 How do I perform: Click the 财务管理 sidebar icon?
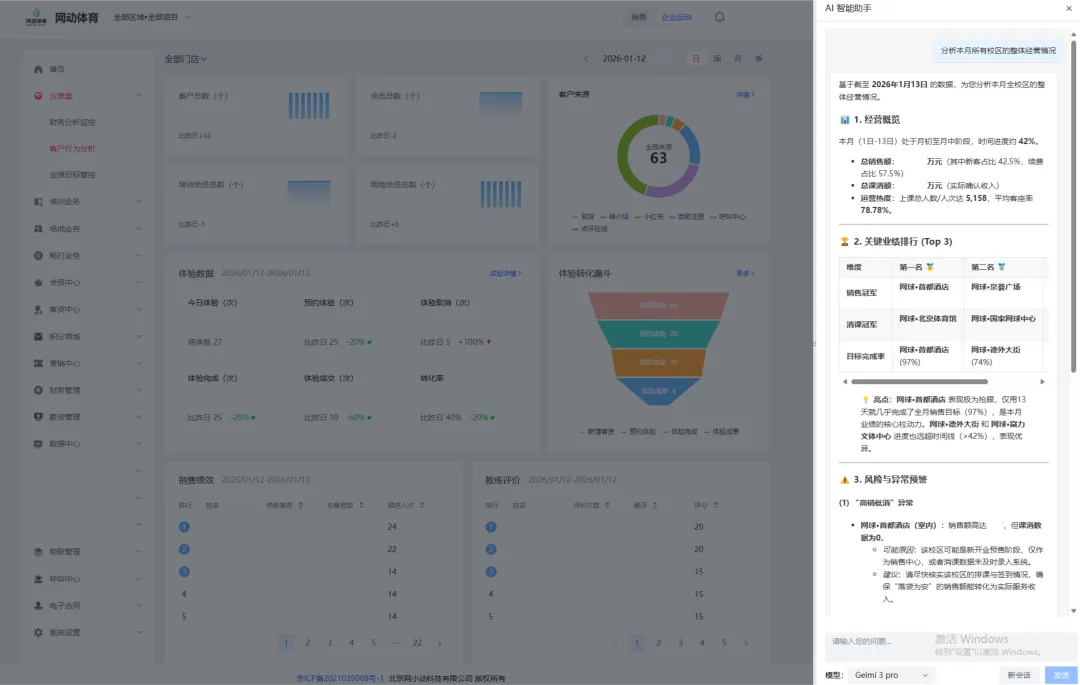pyautogui.click(x=38, y=390)
